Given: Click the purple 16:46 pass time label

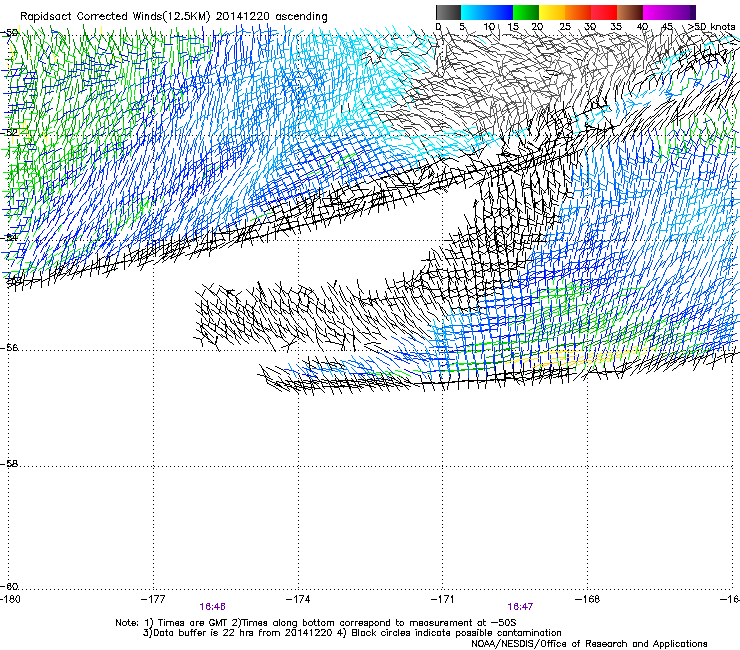Looking at the screenshot, I should [x=212, y=607].
